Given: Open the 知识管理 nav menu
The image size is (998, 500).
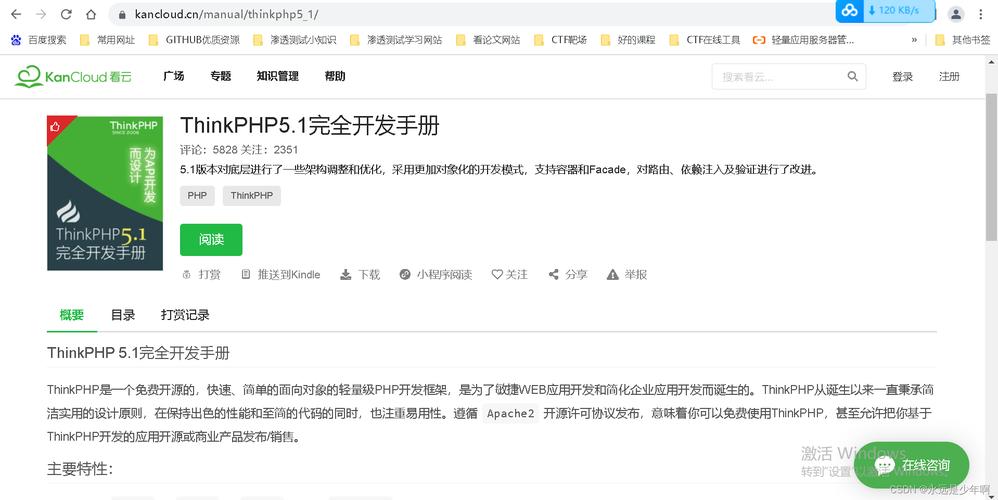Looking at the screenshot, I should coord(278,76).
